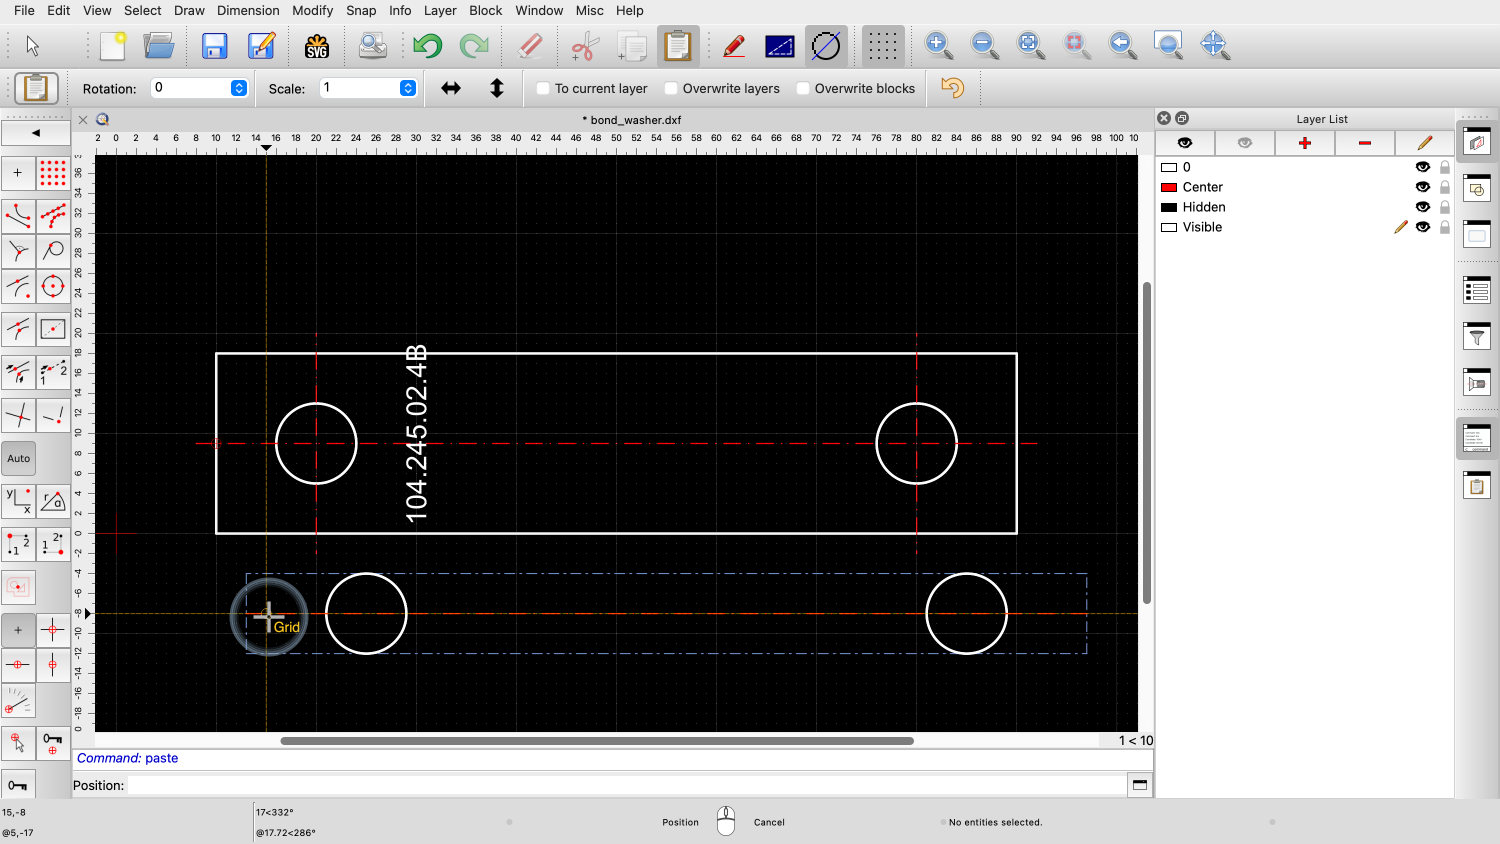Open the Snap menu
Image resolution: width=1500 pixels, height=844 pixels.
pyautogui.click(x=361, y=10)
